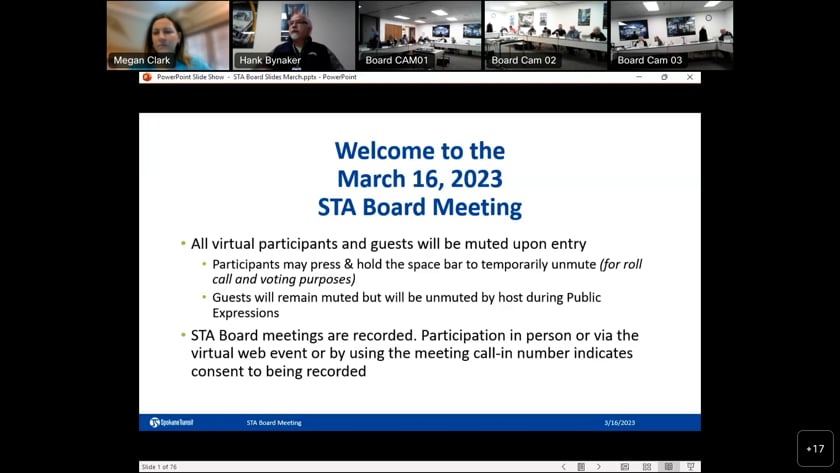Click the 'Hank Bynaker' name label

click(270, 61)
